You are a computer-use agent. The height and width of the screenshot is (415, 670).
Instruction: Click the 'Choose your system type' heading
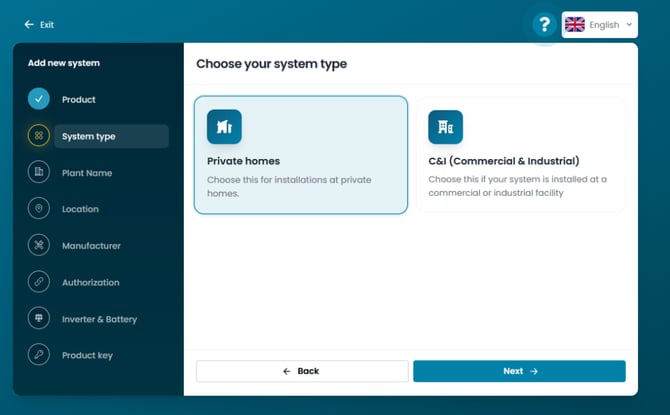point(271,64)
